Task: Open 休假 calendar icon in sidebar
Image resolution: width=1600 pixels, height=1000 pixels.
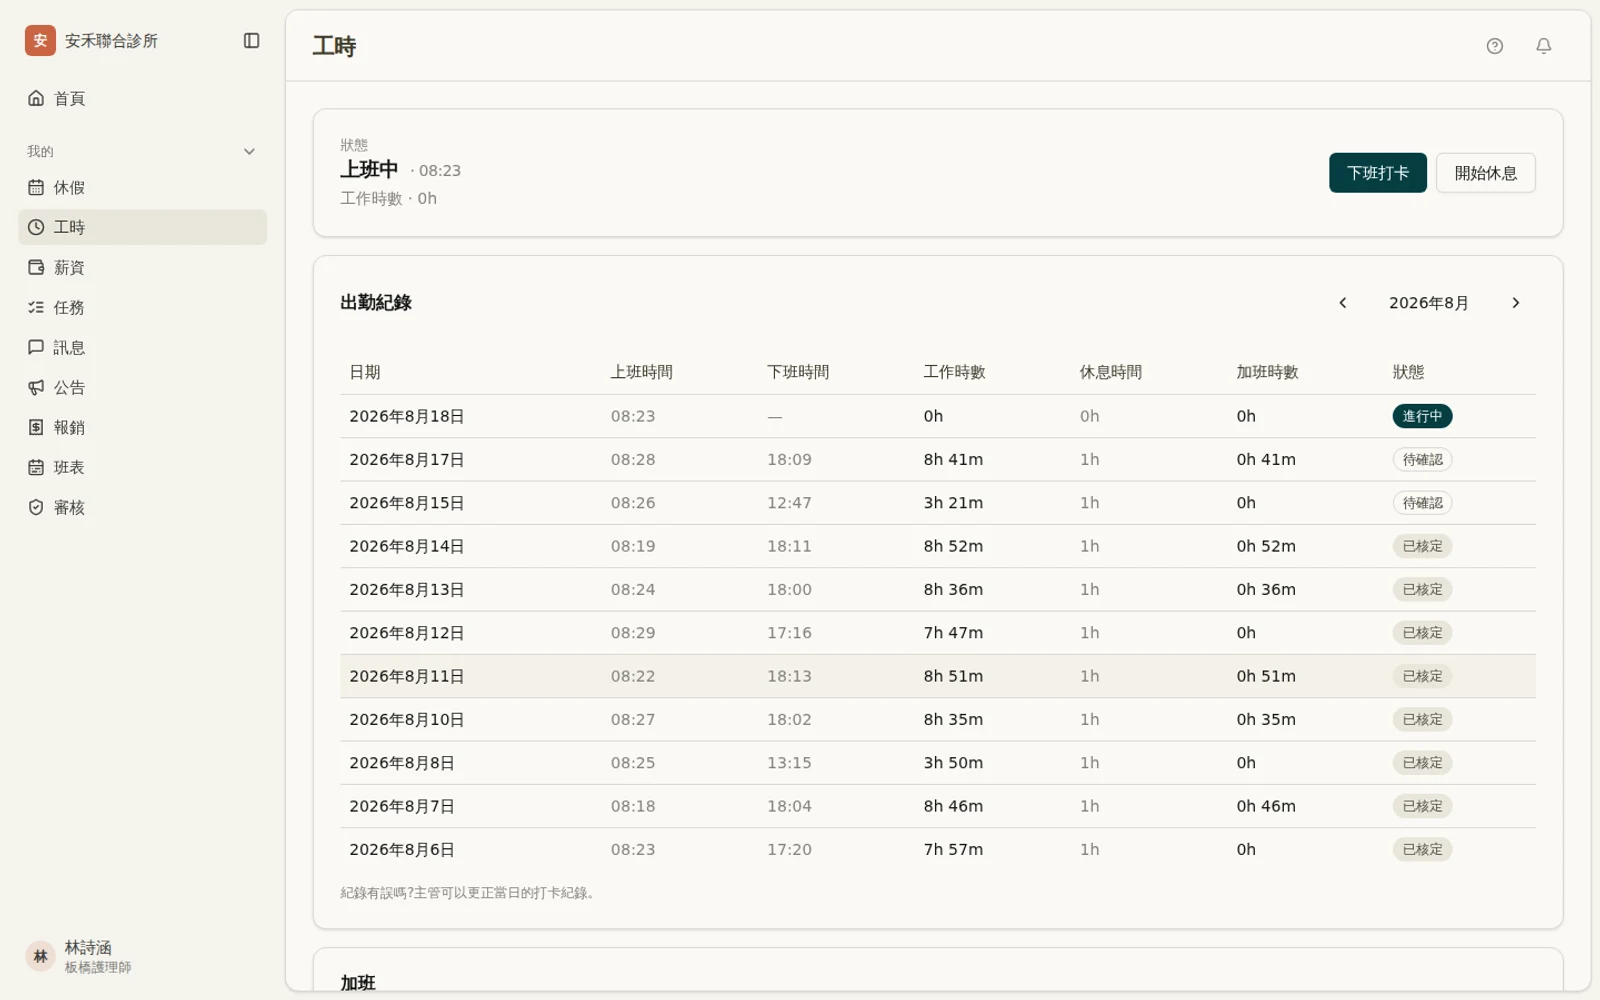Action: pyautogui.click(x=36, y=187)
